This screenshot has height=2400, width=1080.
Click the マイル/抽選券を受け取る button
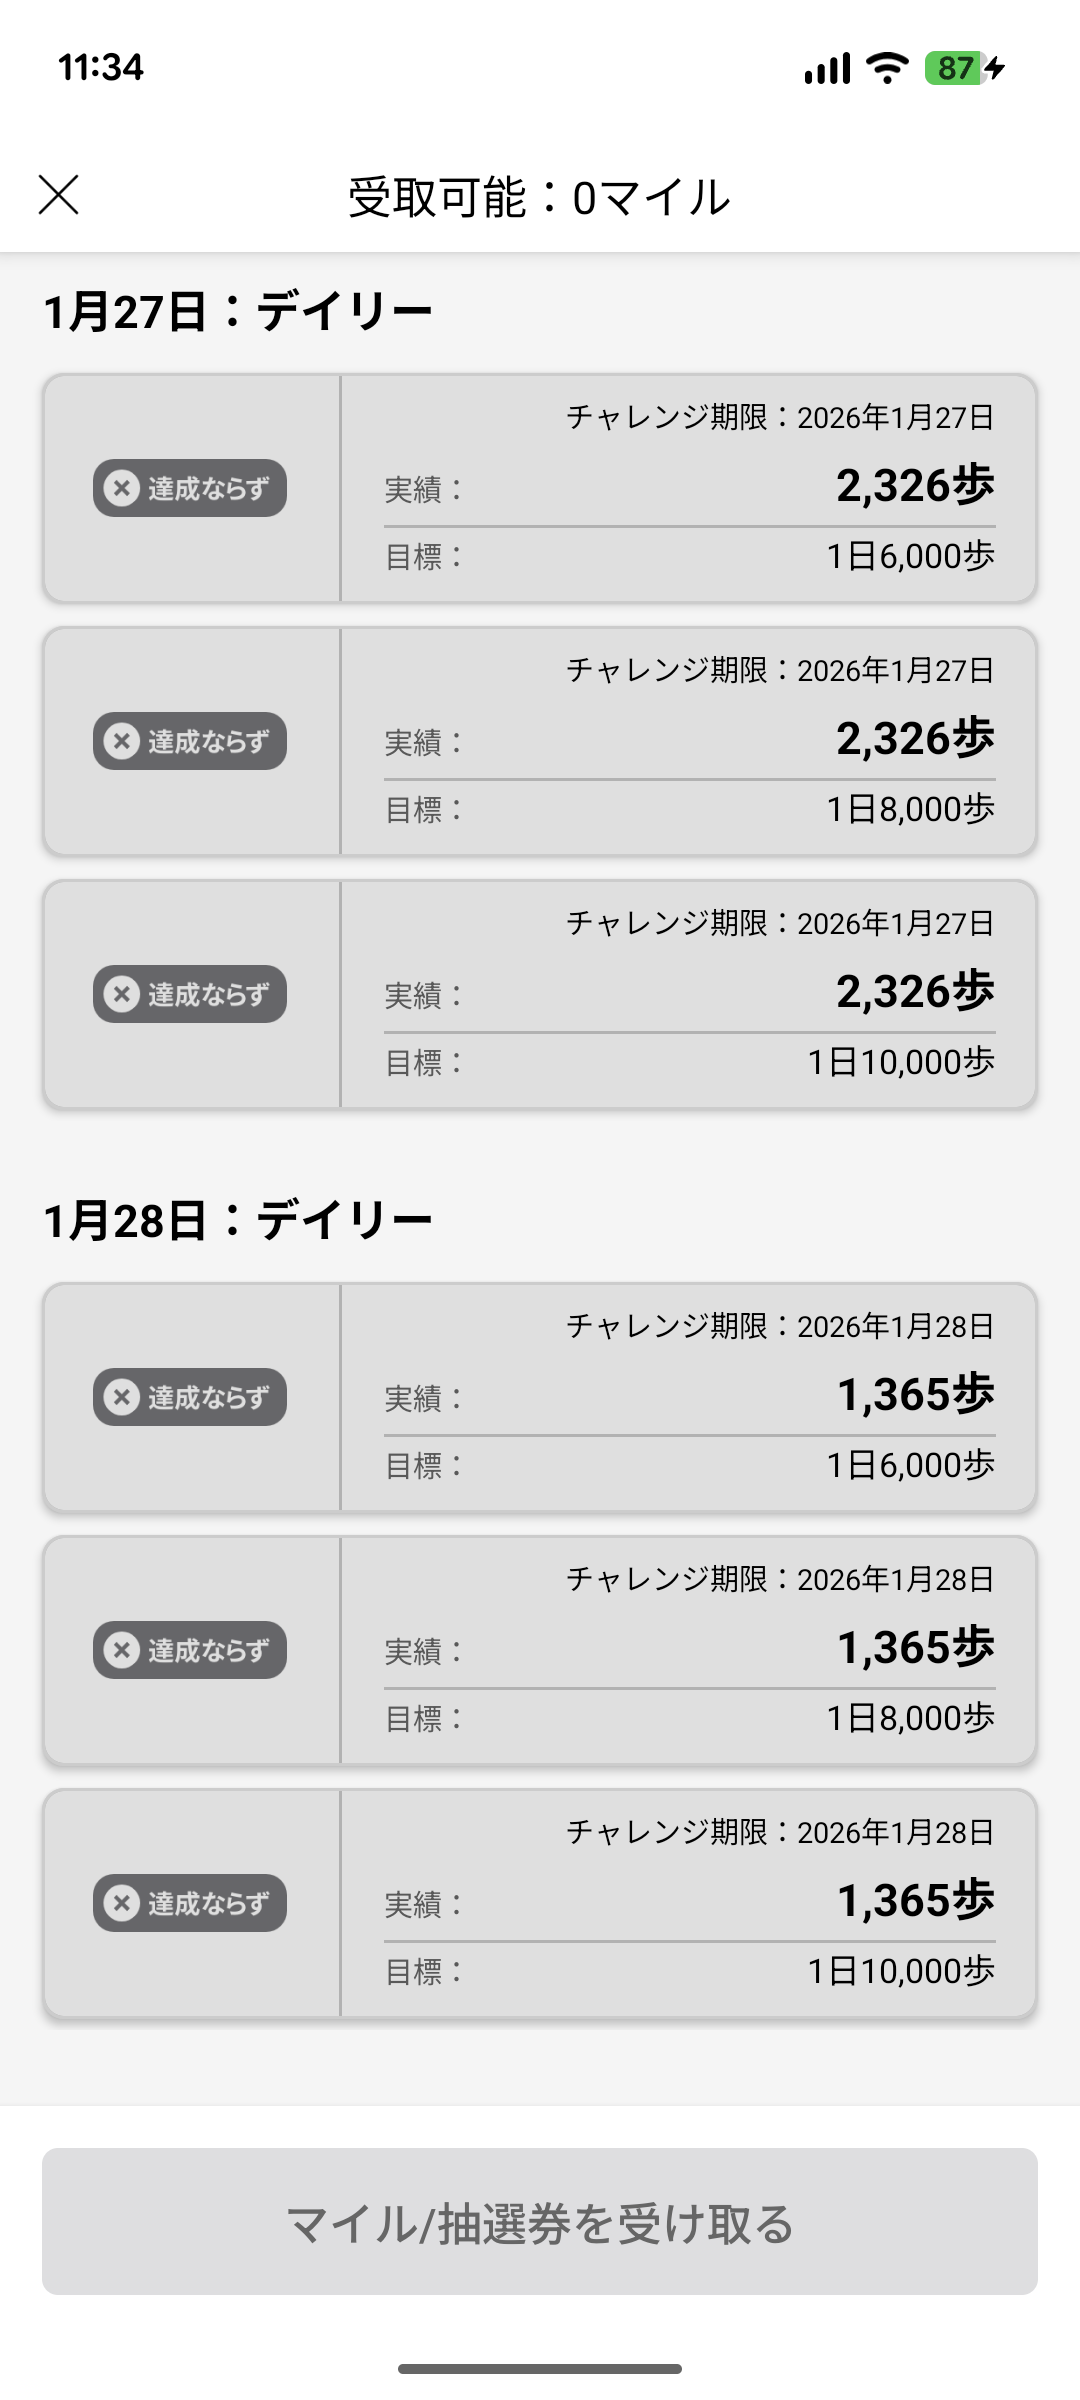point(540,2221)
